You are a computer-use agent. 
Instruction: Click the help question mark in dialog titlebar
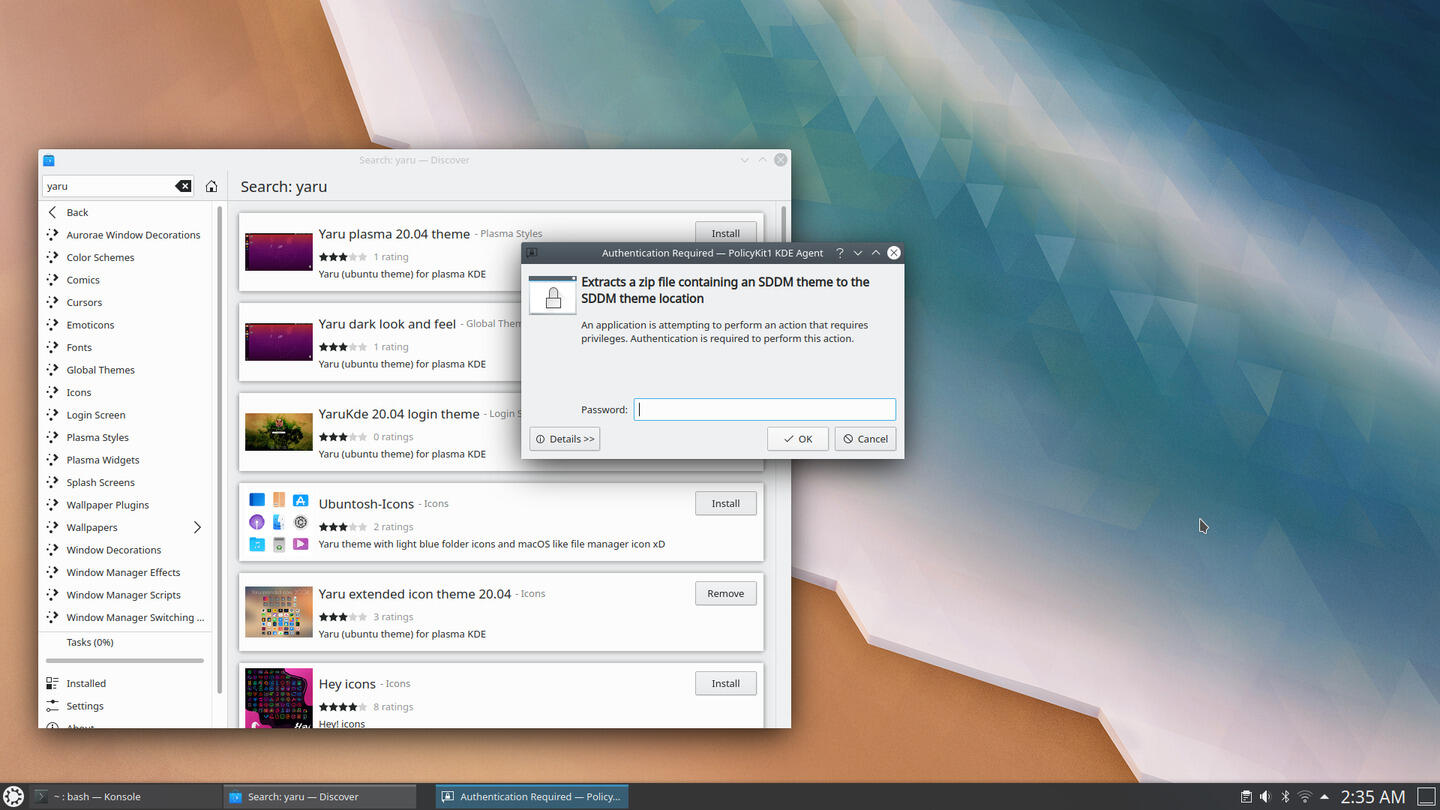(840, 253)
